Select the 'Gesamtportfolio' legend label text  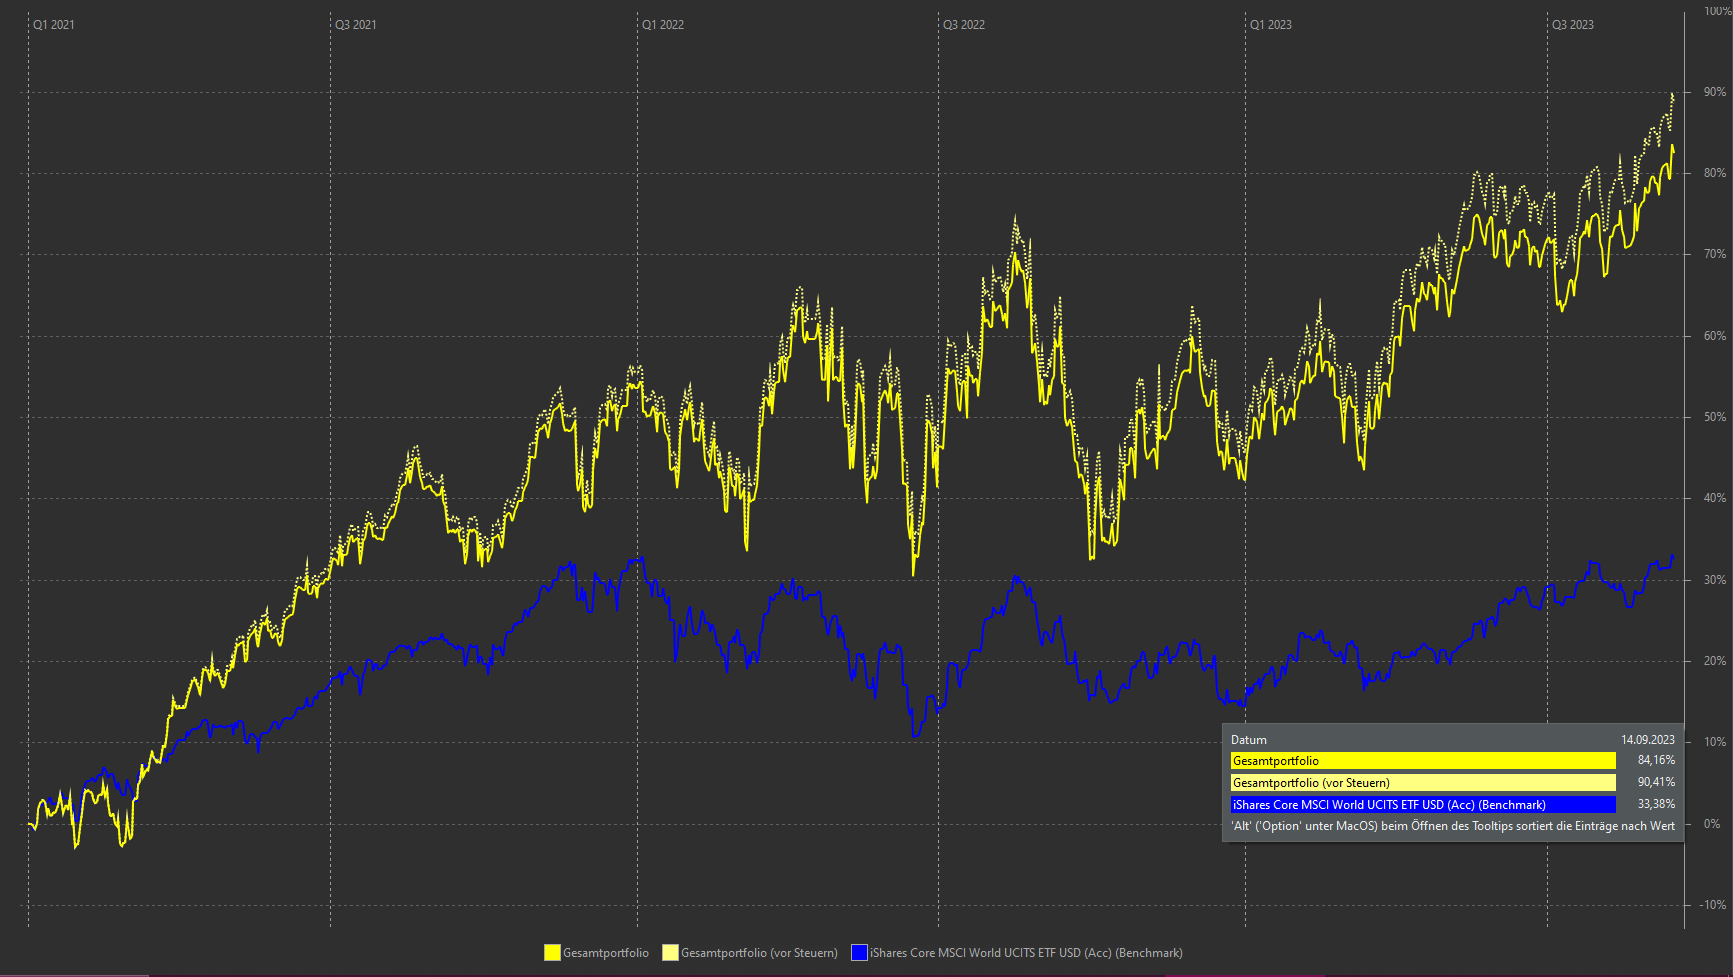click(606, 953)
